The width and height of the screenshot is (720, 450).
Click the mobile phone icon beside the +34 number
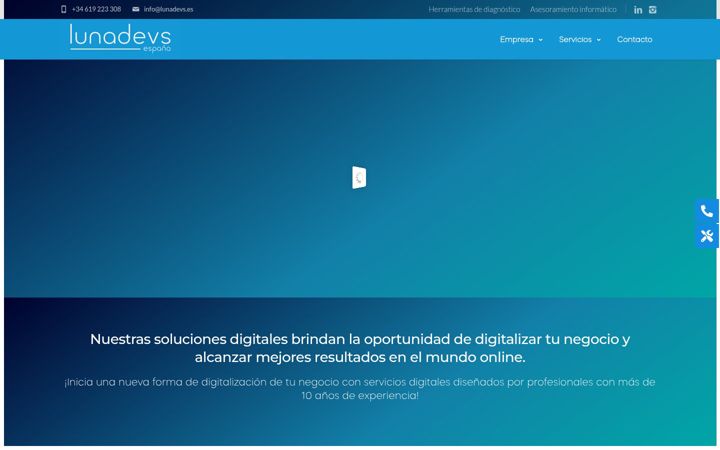(63, 9)
